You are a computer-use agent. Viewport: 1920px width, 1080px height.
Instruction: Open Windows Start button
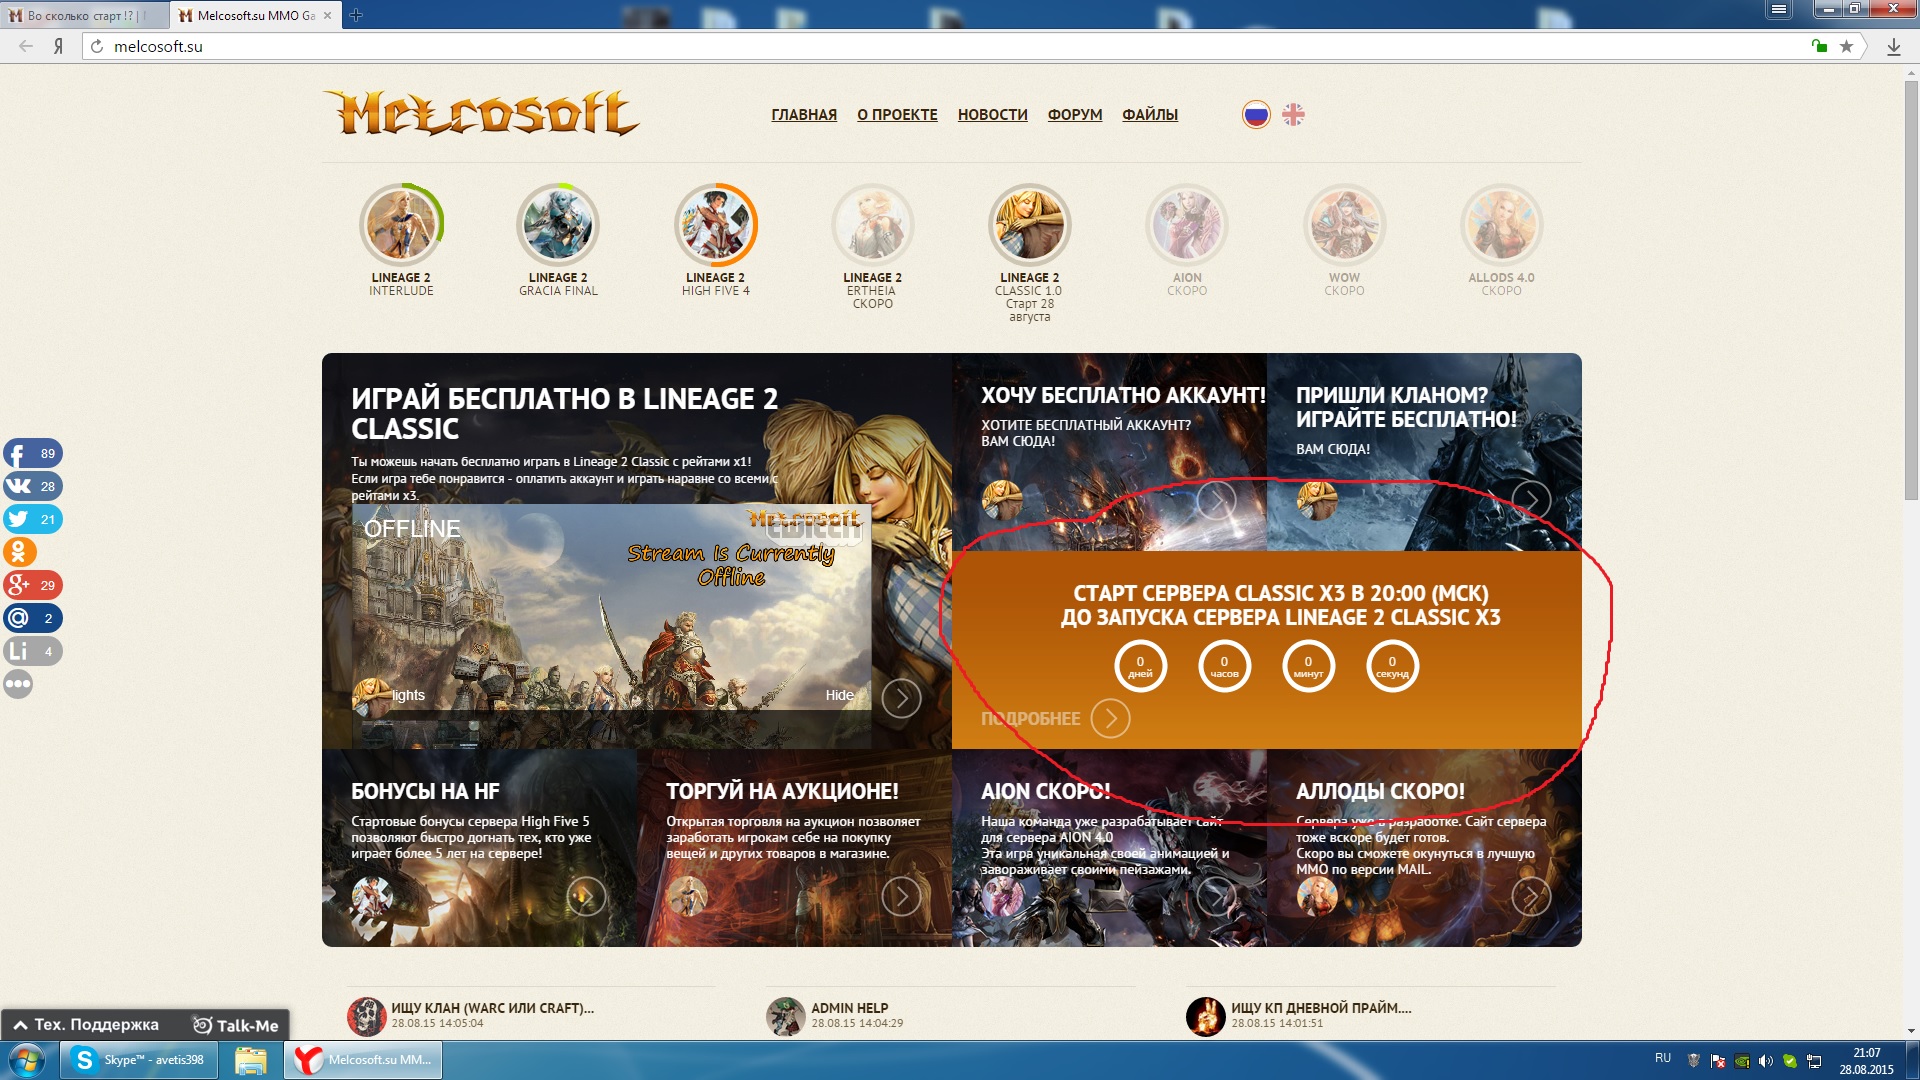point(27,1060)
